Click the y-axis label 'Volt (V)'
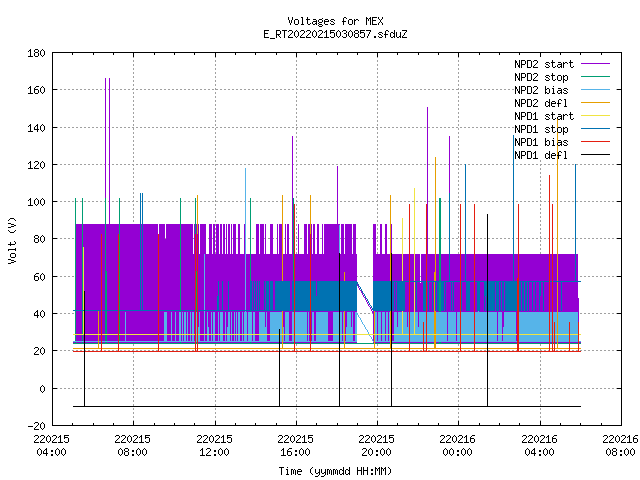Image resolution: width=640 pixels, height=480 pixels. coord(12,241)
